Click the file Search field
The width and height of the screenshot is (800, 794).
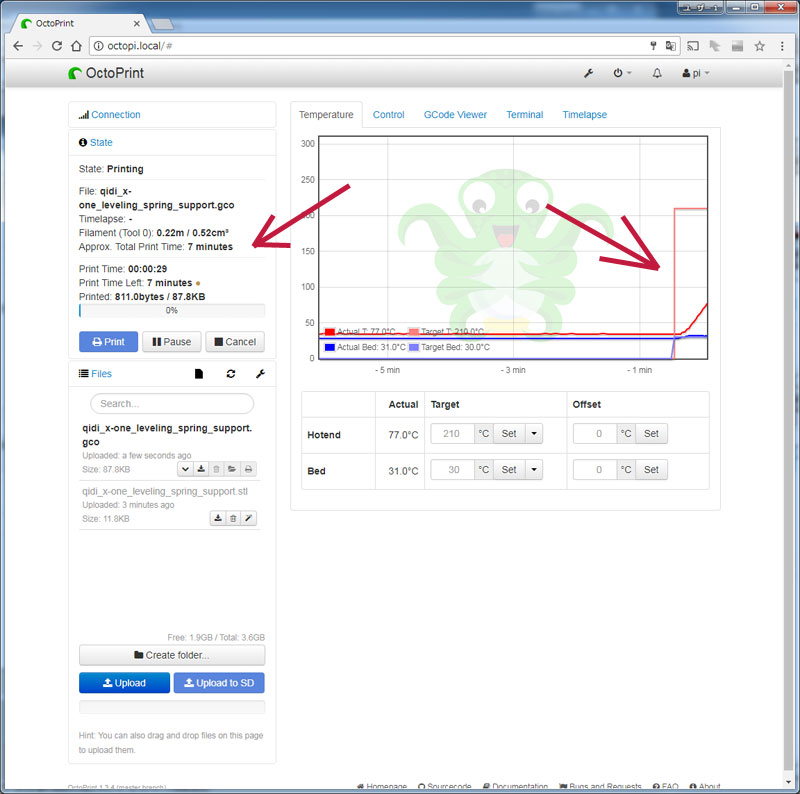coord(172,404)
